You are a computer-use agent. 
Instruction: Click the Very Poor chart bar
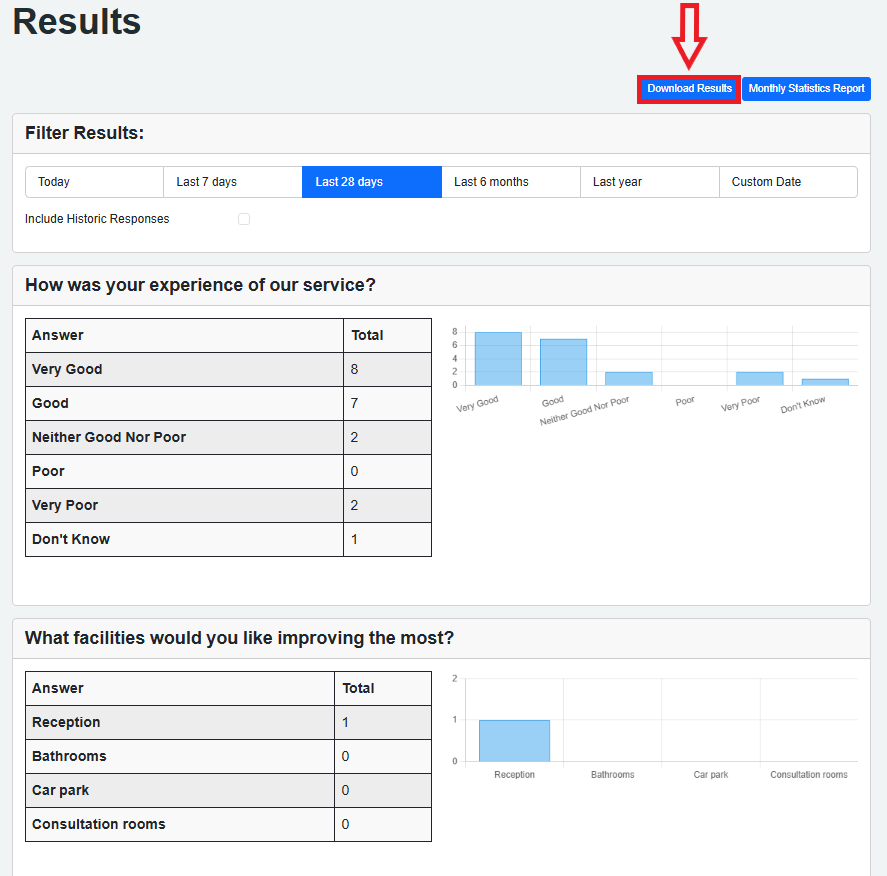click(759, 379)
